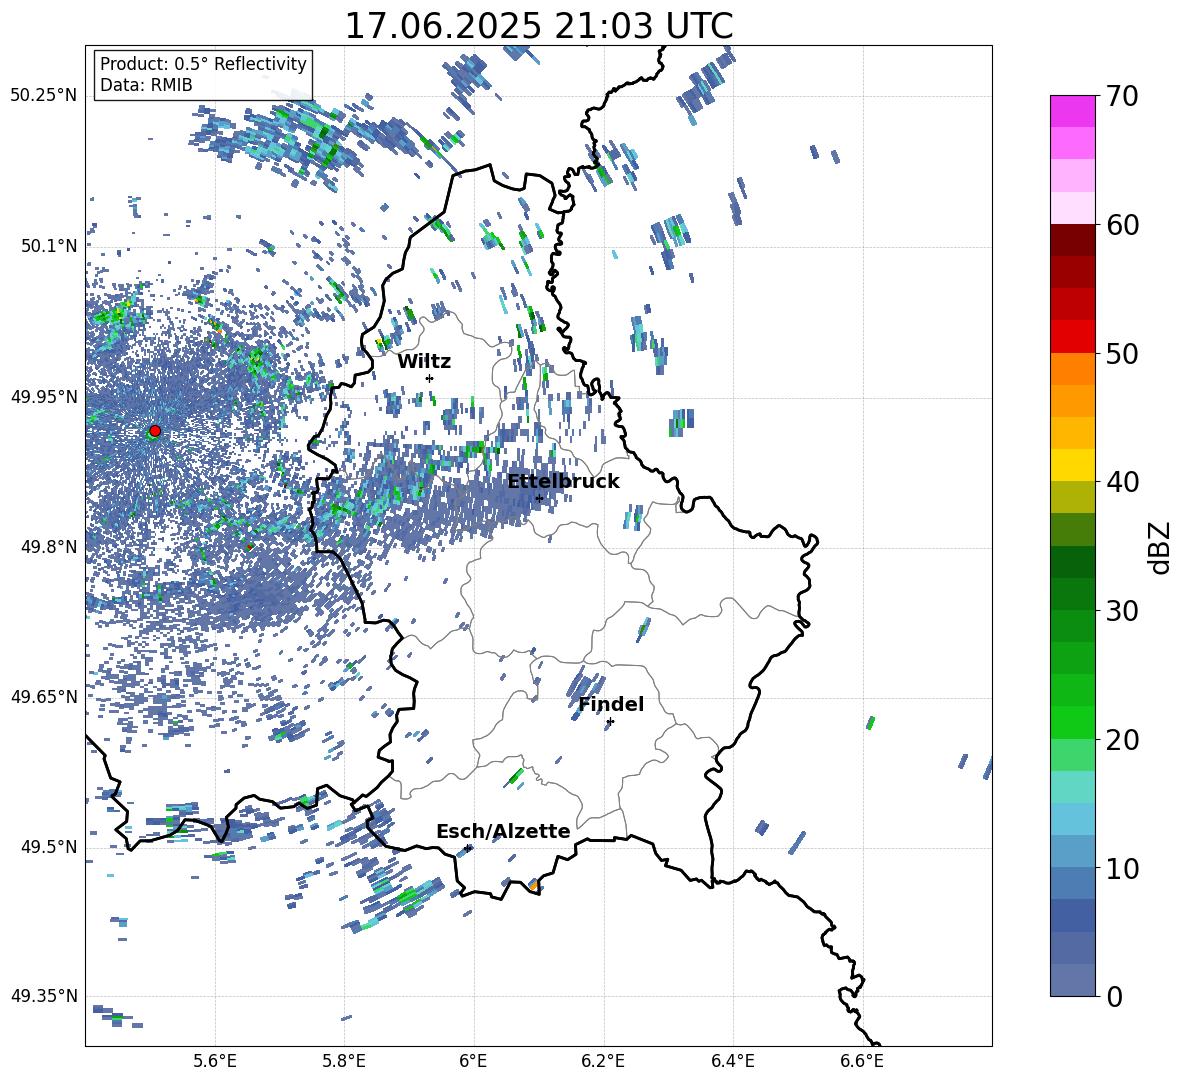Click the 49.65°N latitude label
The width and height of the screenshot is (1184, 1081).
point(44,696)
